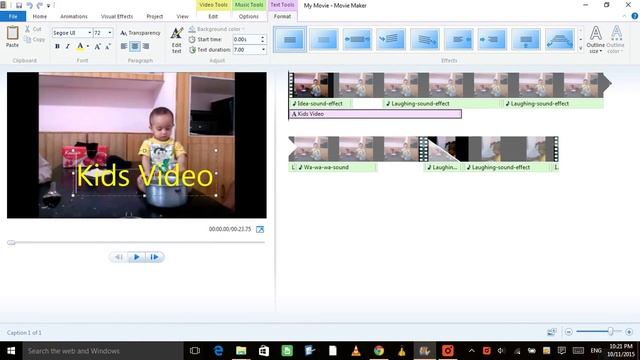
Task: Select the second text effect thumbnail
Action: click(324, 39)
